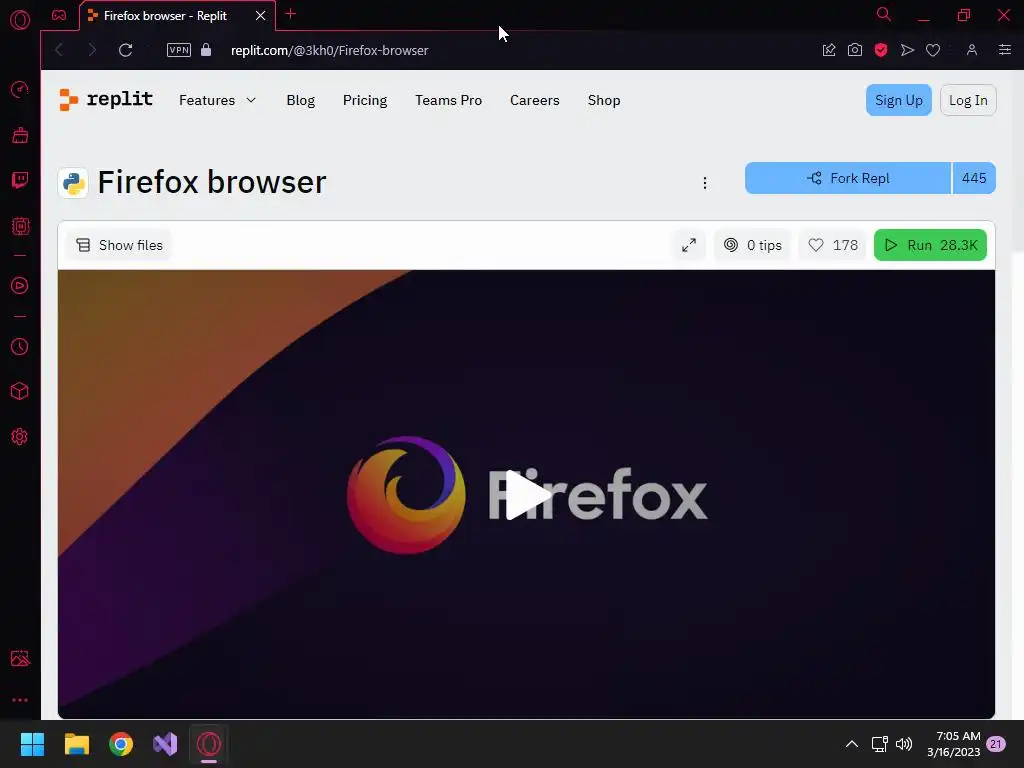The width and height of the screenshot is (1024, 768).
Task: Open the Teams Pro menu link
Action: (449, 101)
